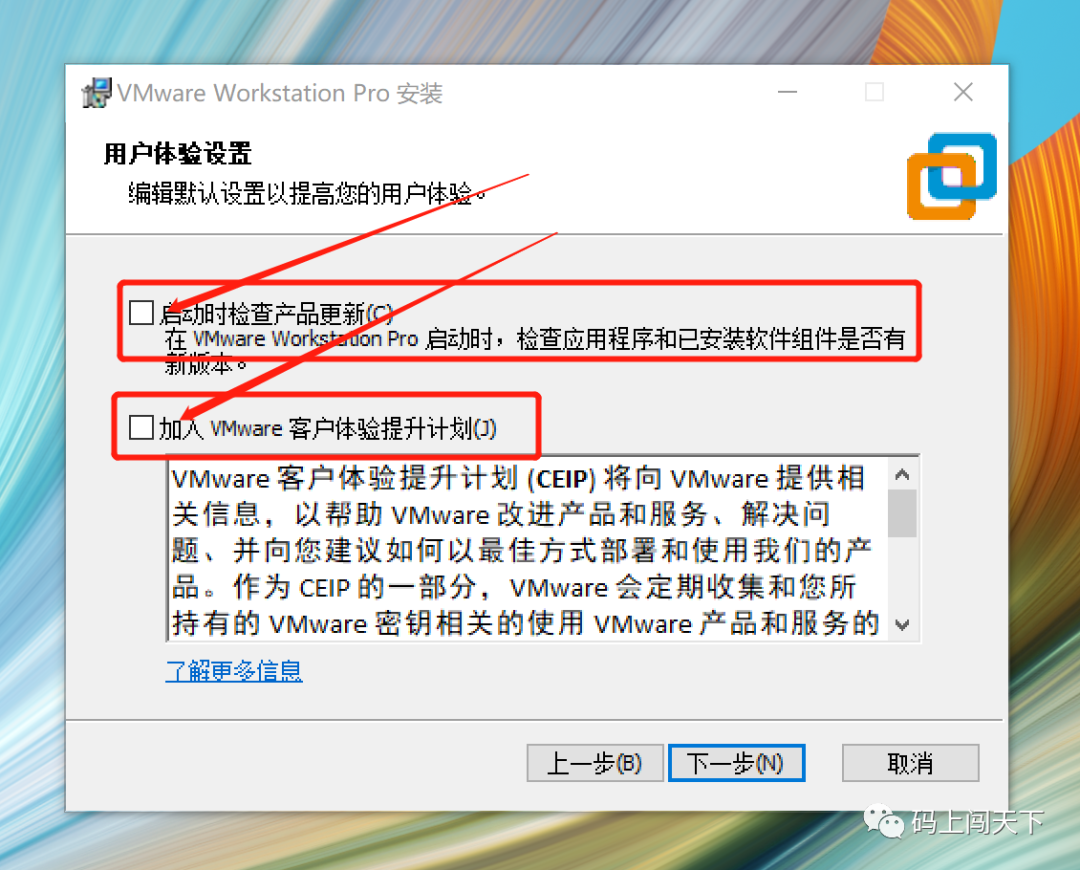The height and width of the screenshot is (870, 1080).
Task: Click the disabled maximize window button
Action: point(875,92)
